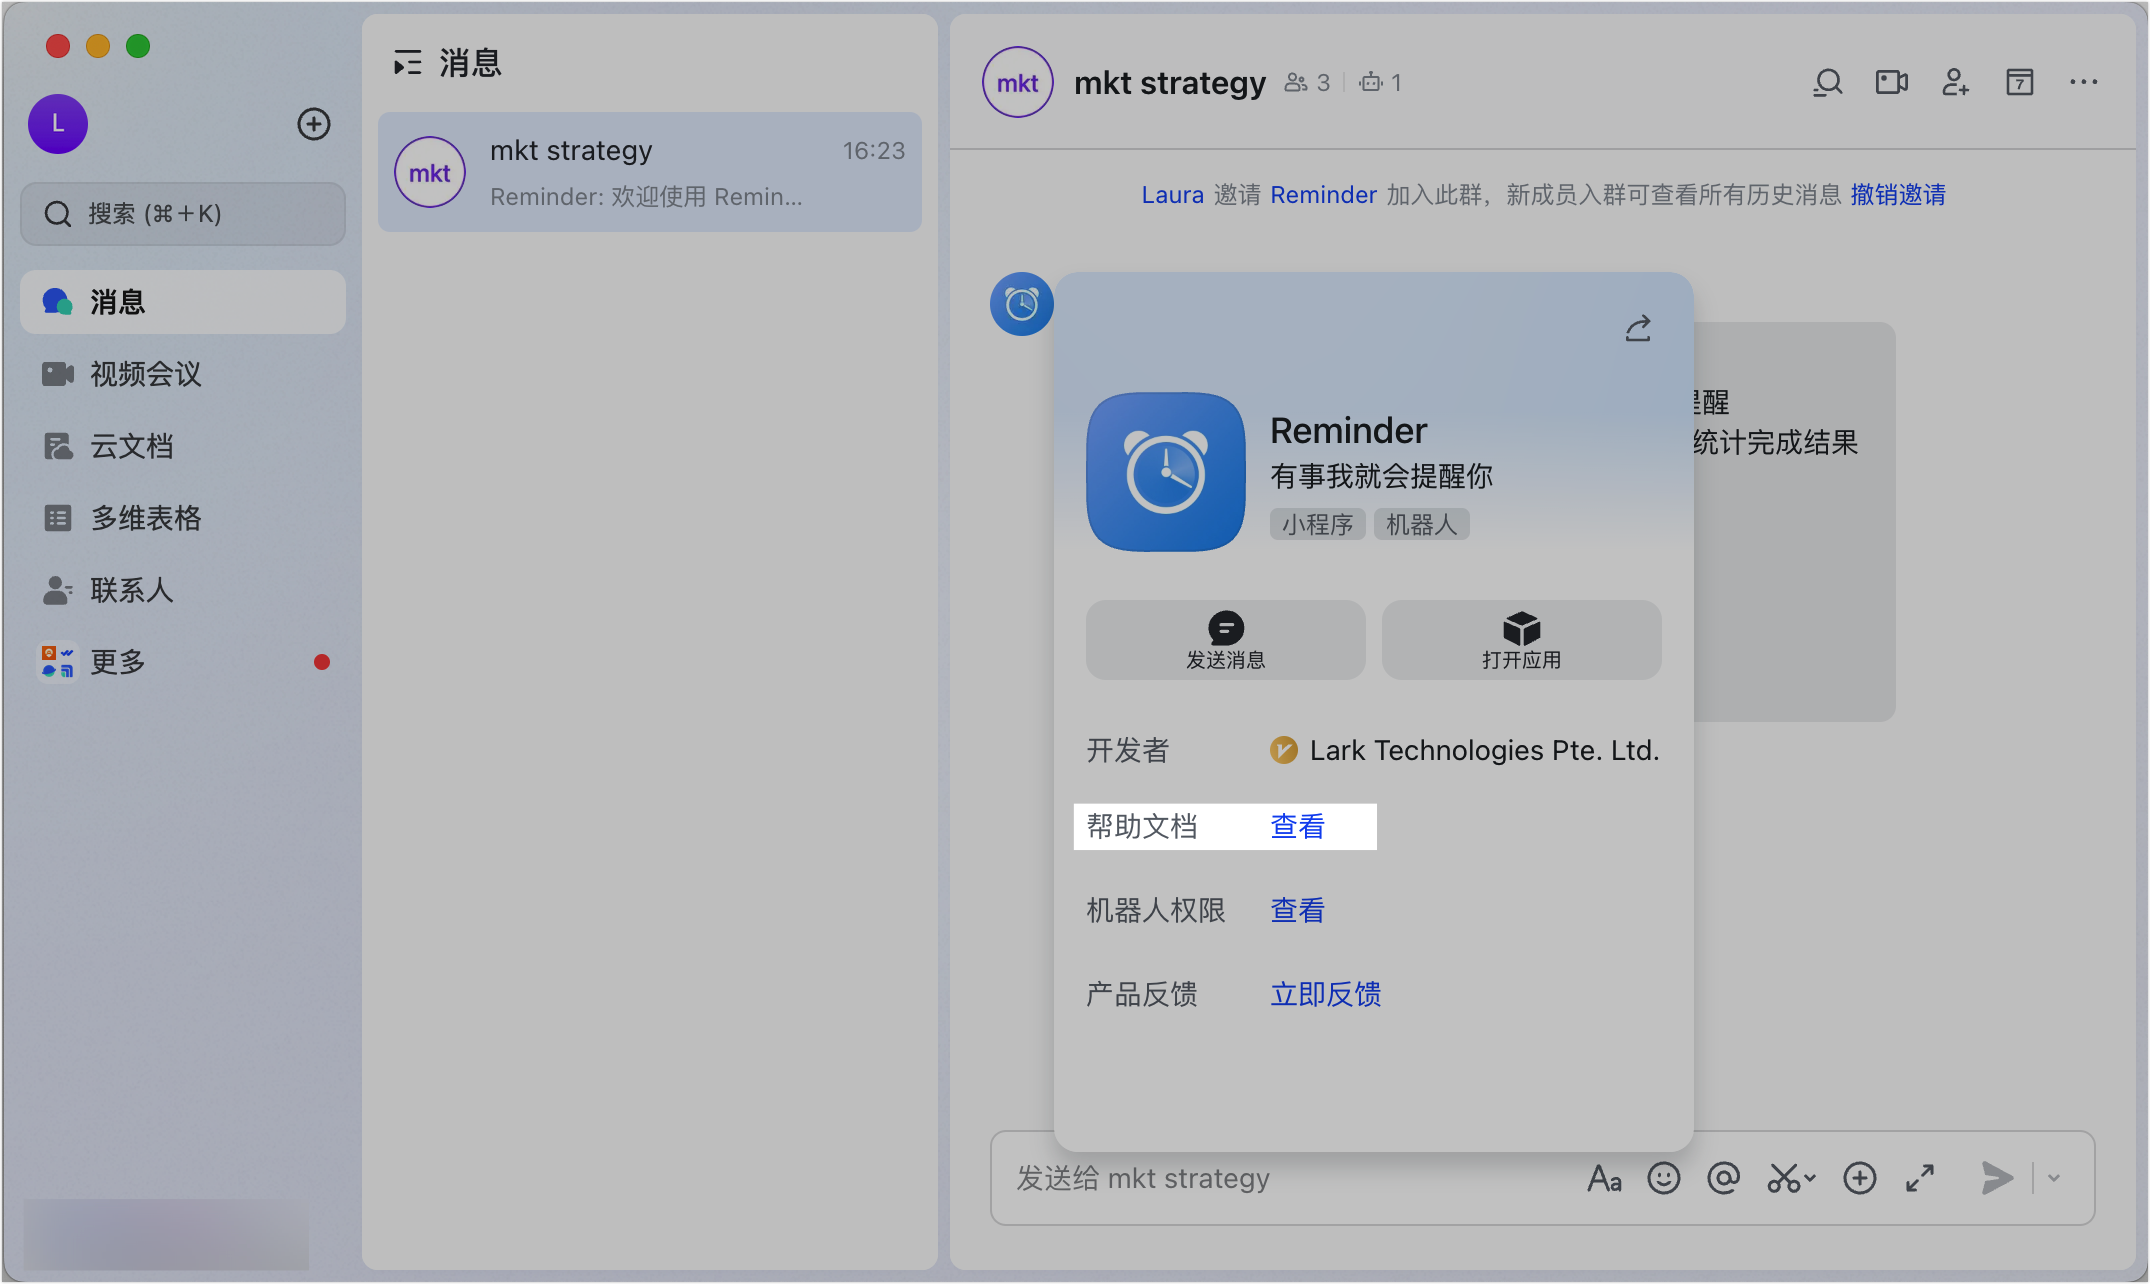View the 机器人权限 permissions
Image resolution: width=2150 pixels, height=1284 pixels.
click(x=1298, y=911)
